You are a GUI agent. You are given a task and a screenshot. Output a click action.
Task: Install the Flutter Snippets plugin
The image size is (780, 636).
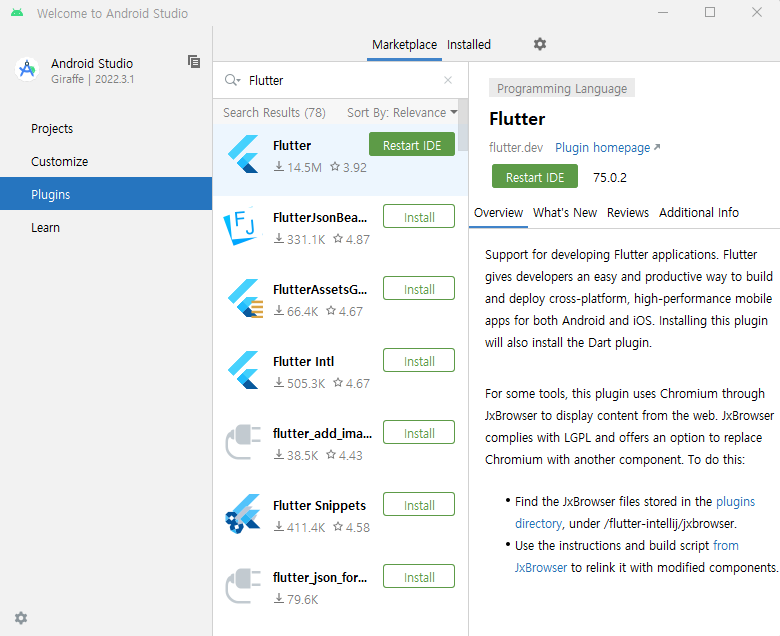point(419,505)
